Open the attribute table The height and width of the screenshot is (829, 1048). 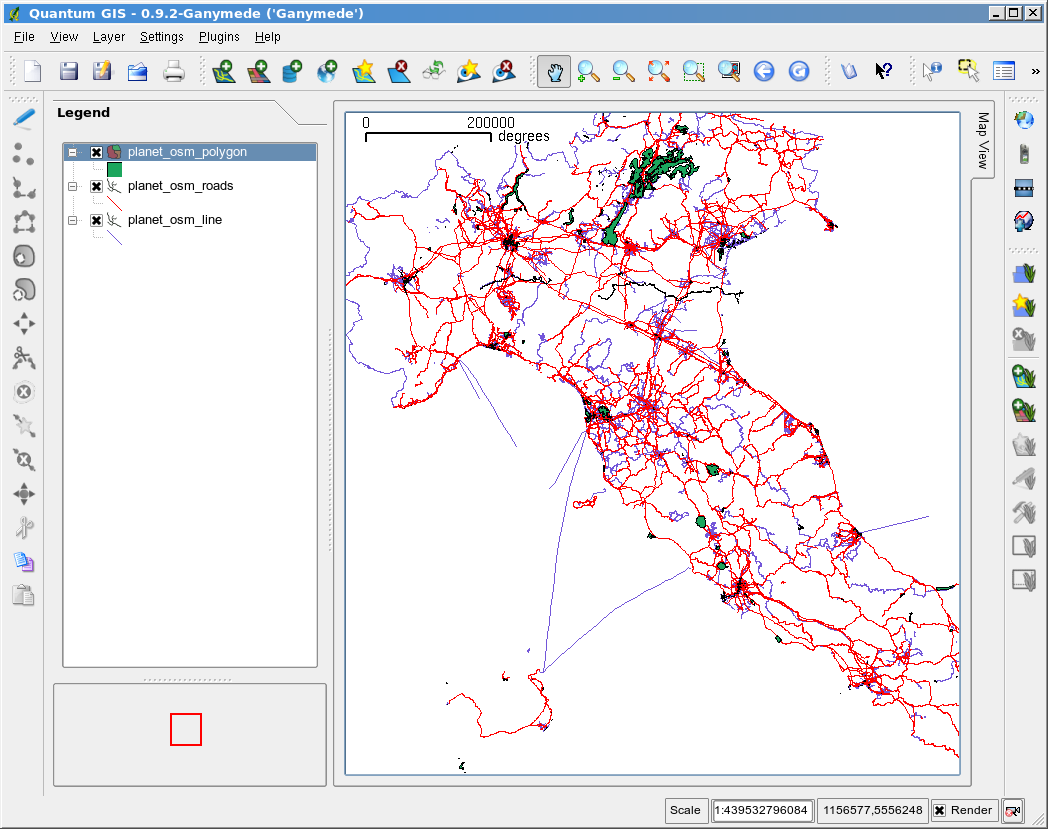[x=1004, y=71]
